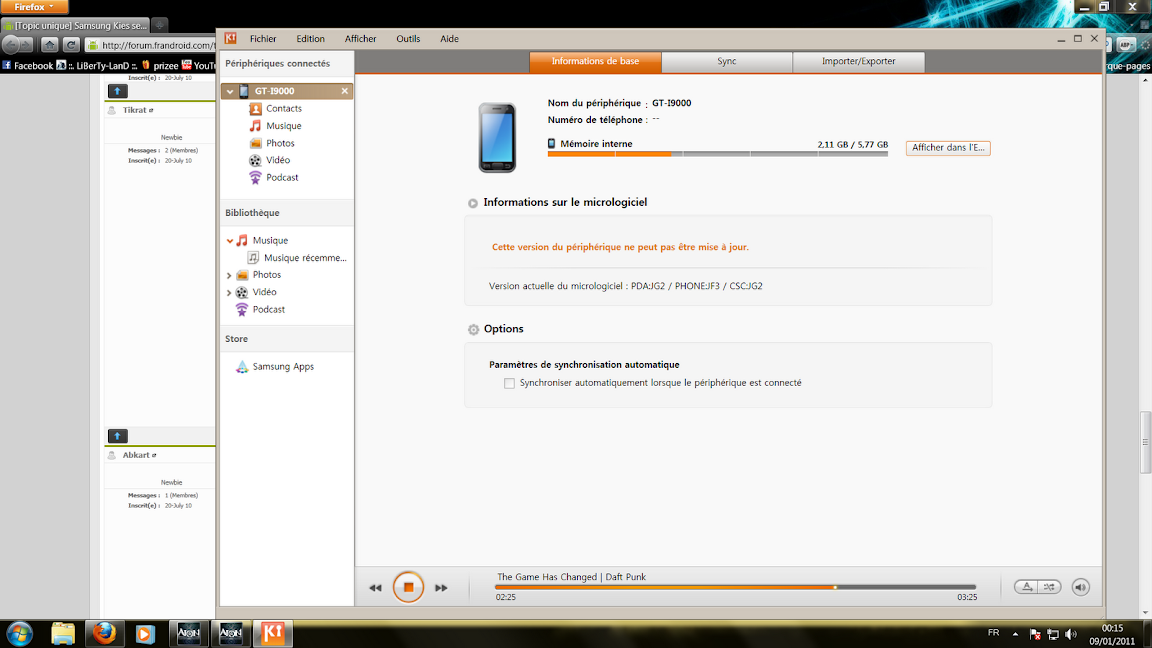1152x648 pixels.
Task: Switch to Informations de base tab
Action: click(595, 62)
